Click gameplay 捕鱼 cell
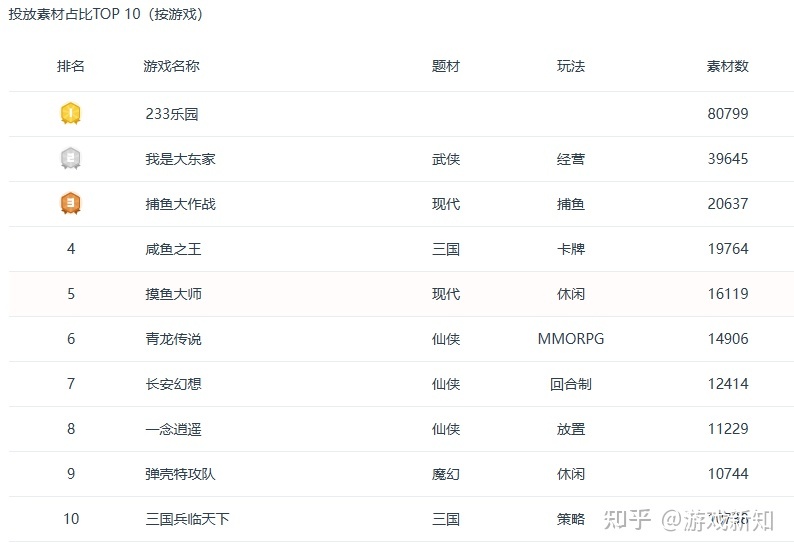The width and height of the screenshot is (794, 553). point(571,204)
